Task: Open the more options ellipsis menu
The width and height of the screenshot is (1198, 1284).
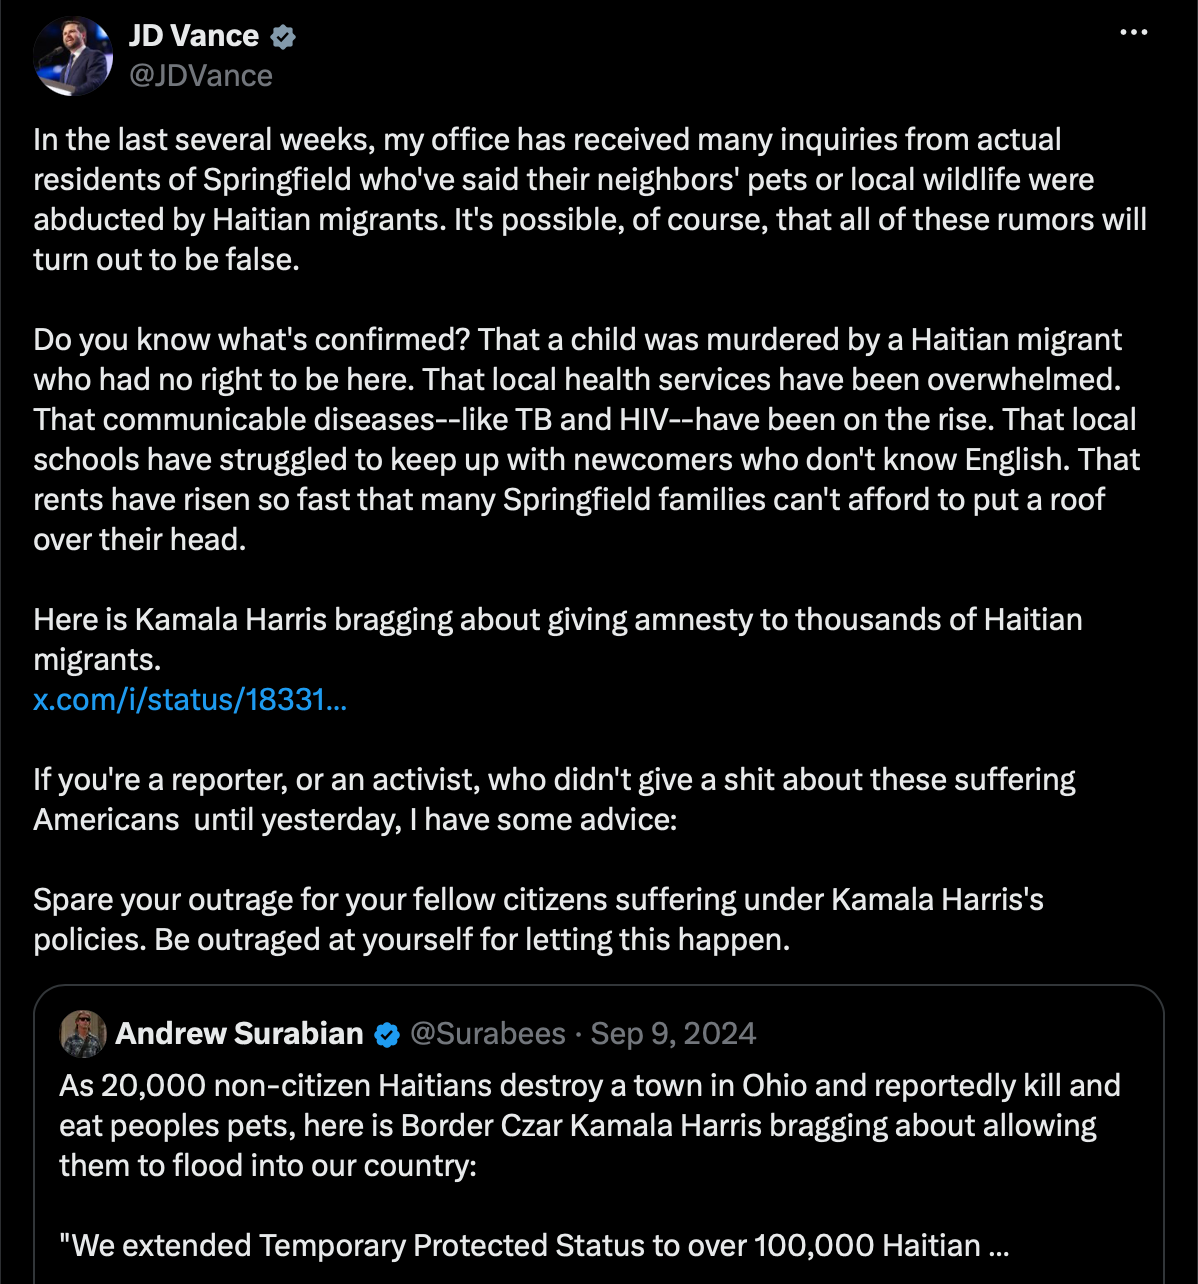Action: tap(1133, 33)
